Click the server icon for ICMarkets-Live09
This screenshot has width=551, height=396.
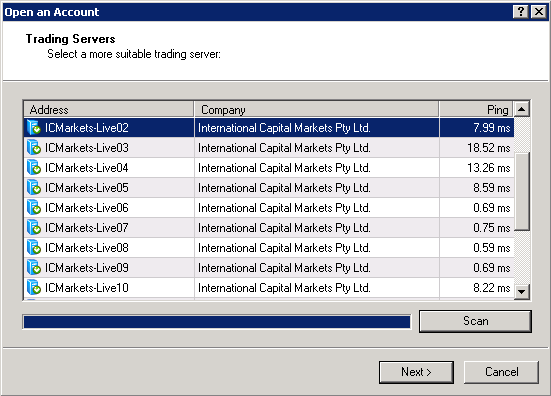(x=34, y=268)
